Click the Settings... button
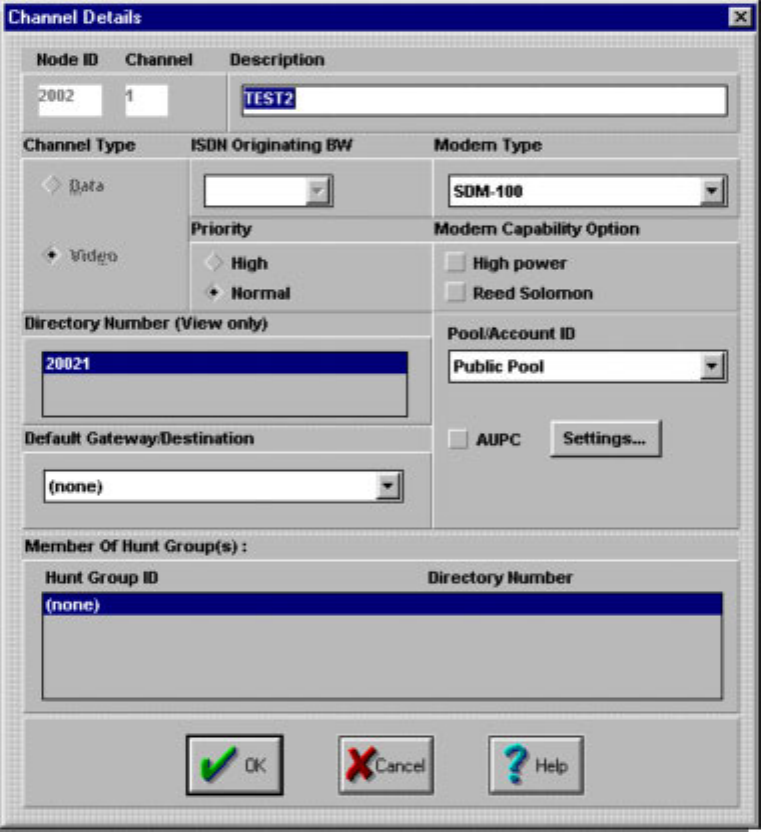Image resolution: width=761 pixels, height=832 pixels. point(605,439)
